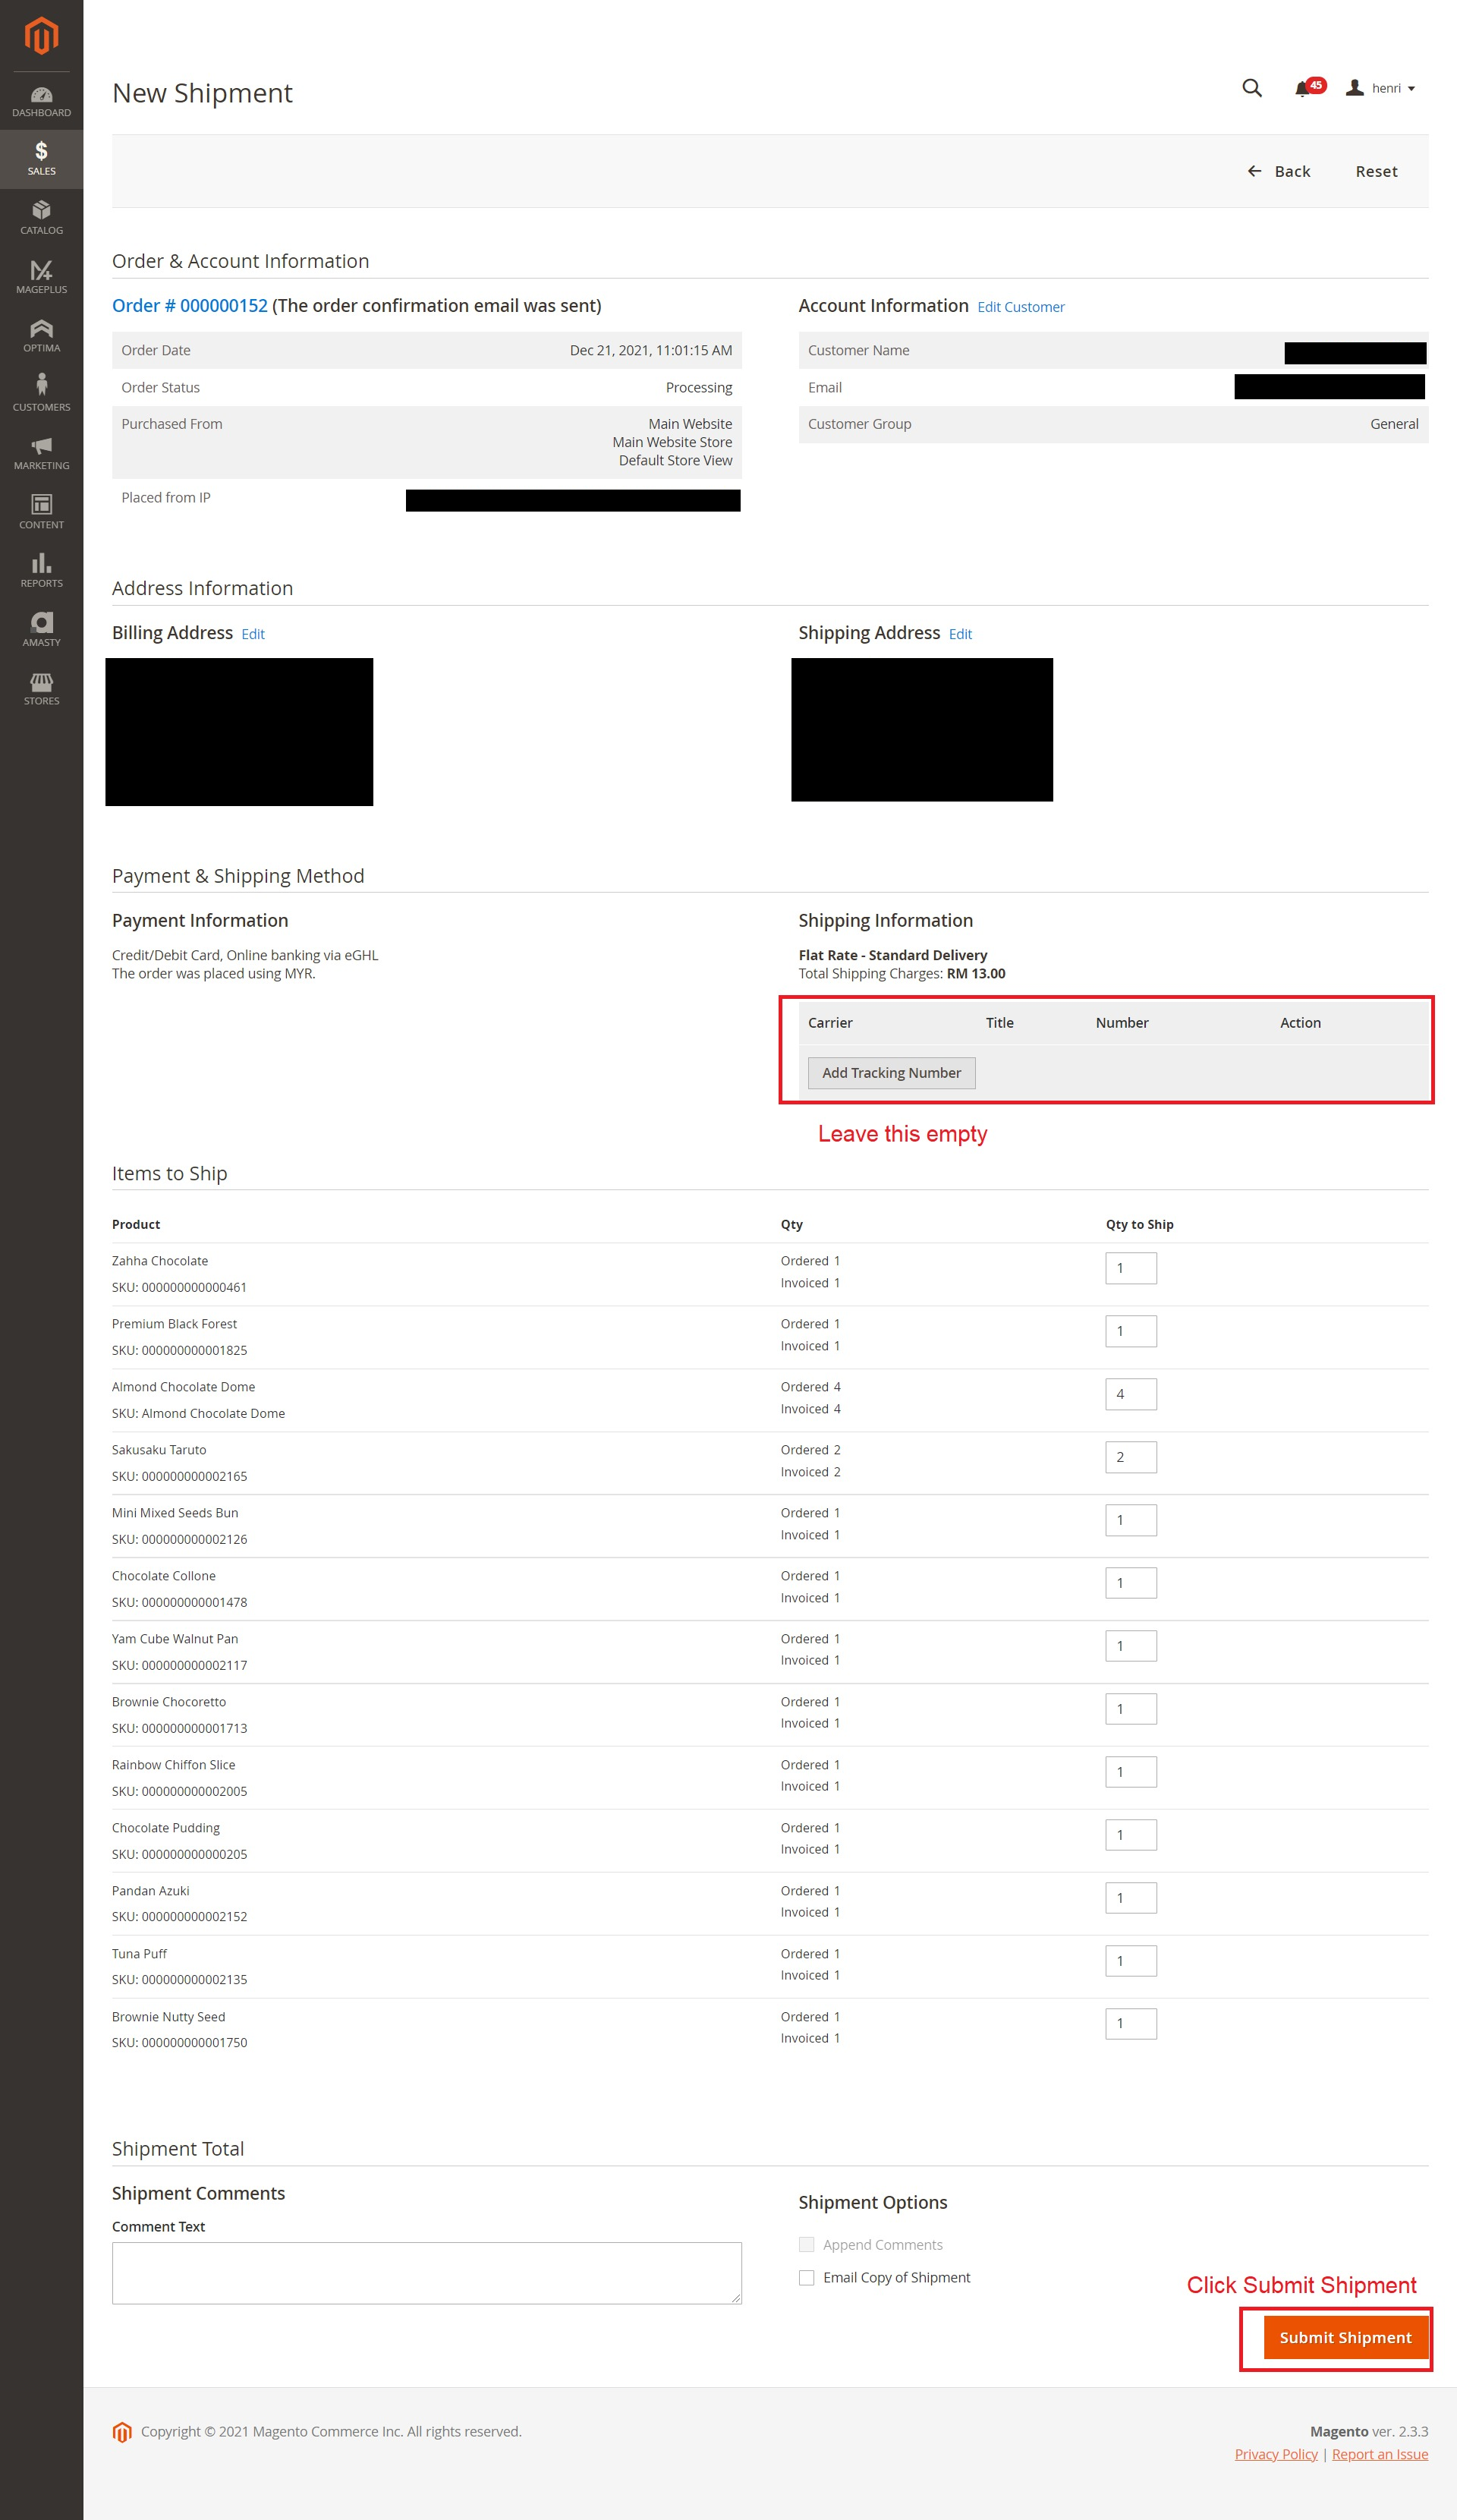Click the search magnifier icon
This screenshot has height=2520, width=1457.
click(1251, 88)
